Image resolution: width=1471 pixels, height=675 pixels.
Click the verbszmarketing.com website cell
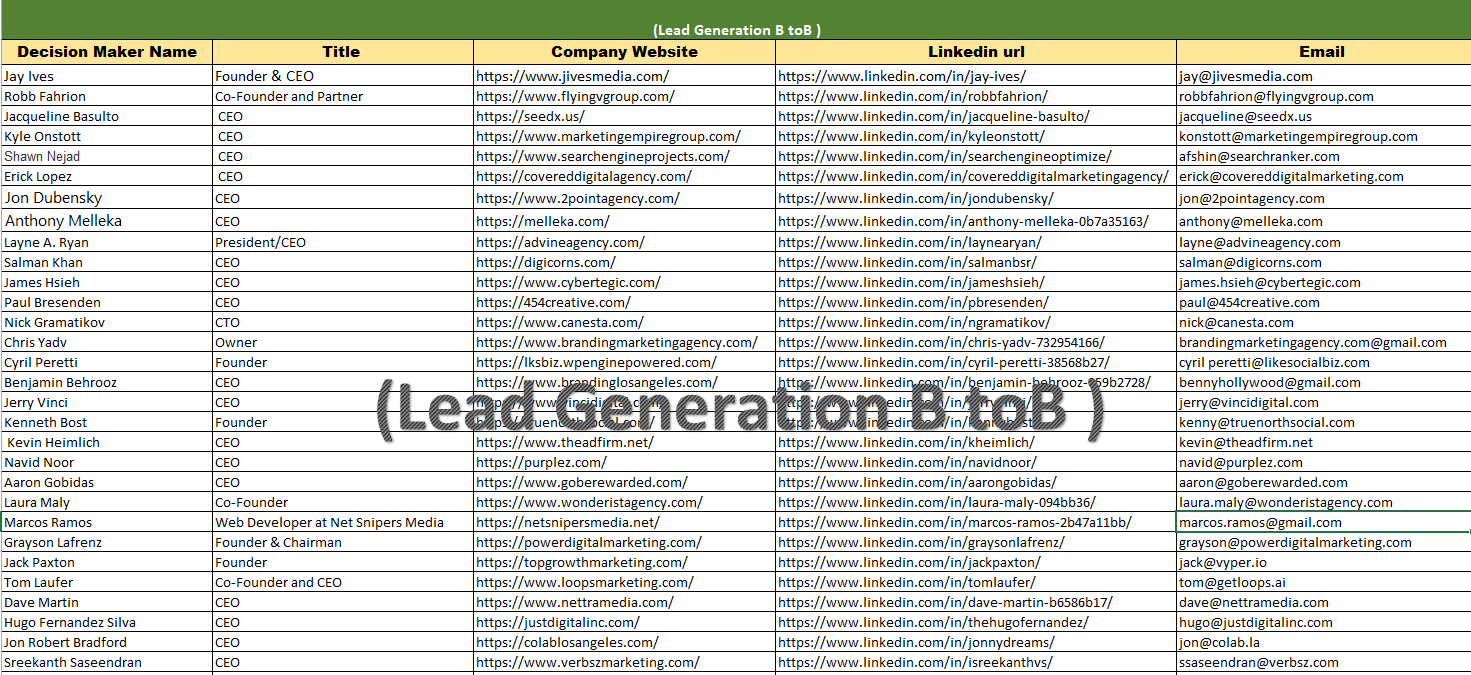click(x=625, y=662)
